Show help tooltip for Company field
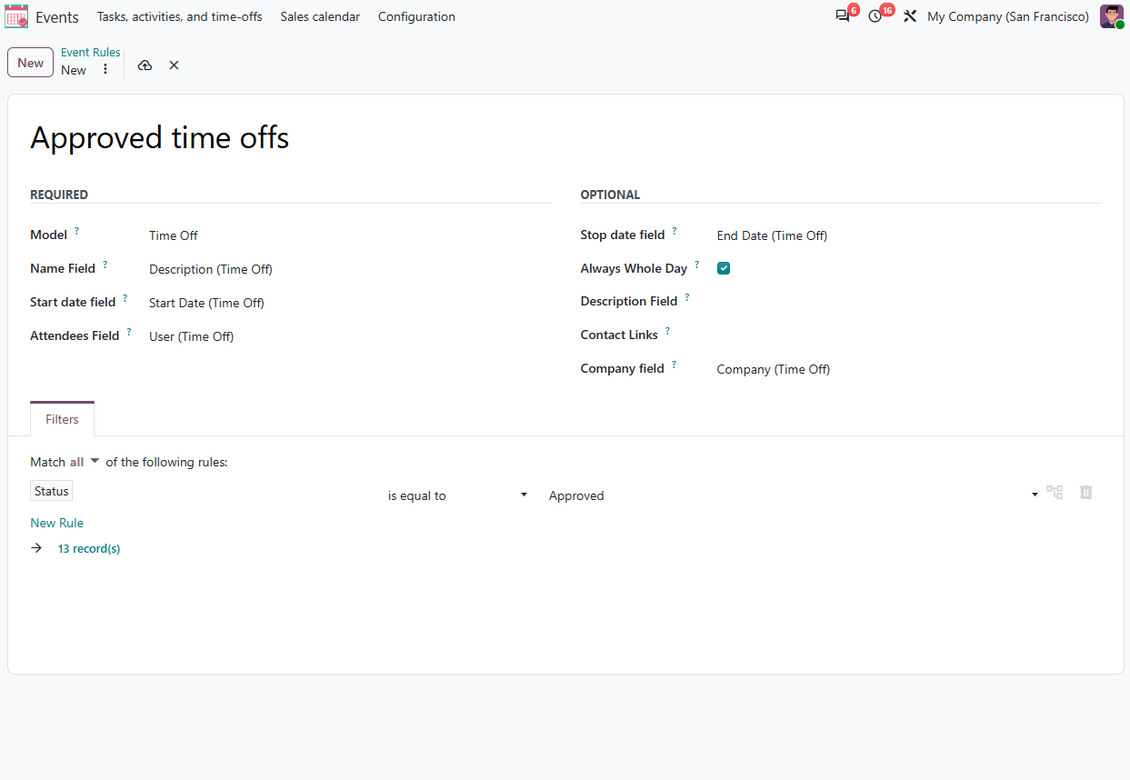Screen dimensions: 1130x780 click(674, 364)
